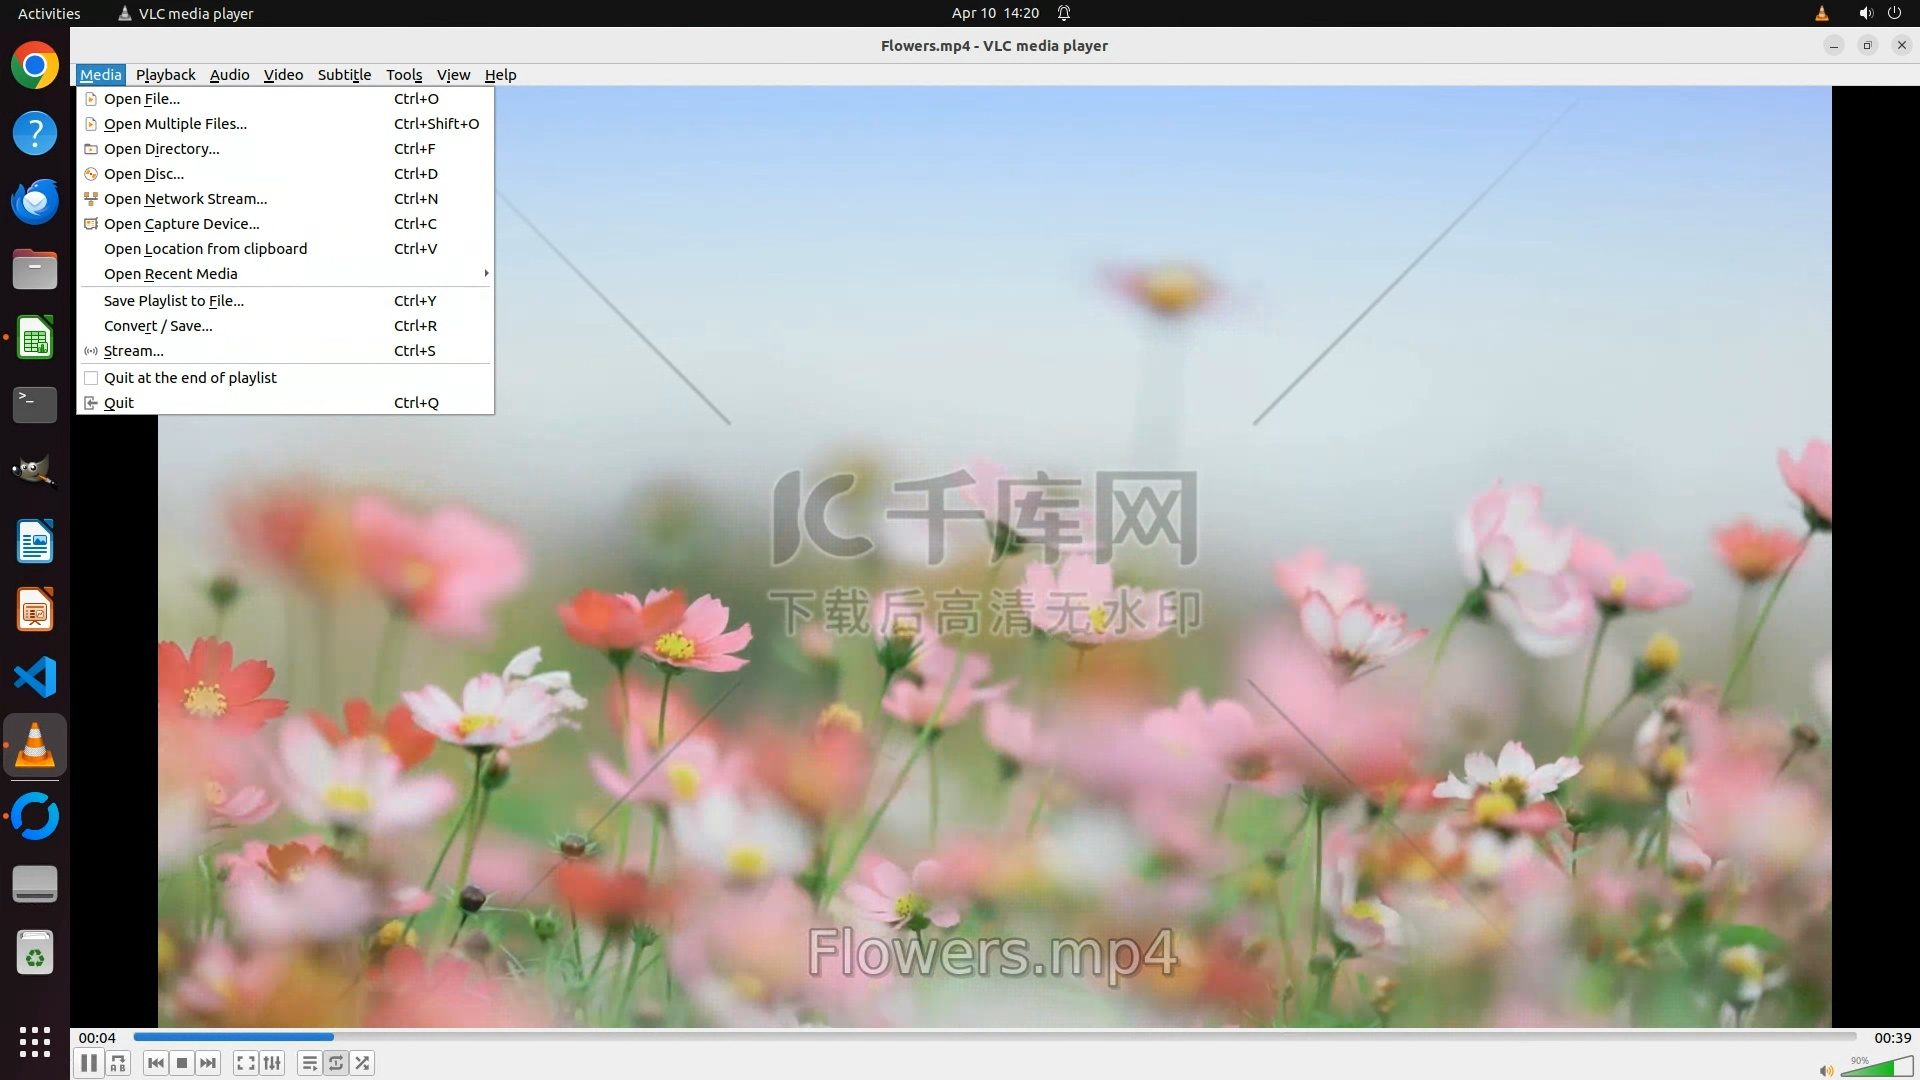This screenshot has height=1080, width=1920.
Task: Open the Playback menu
Action: (x=165, y=75)
